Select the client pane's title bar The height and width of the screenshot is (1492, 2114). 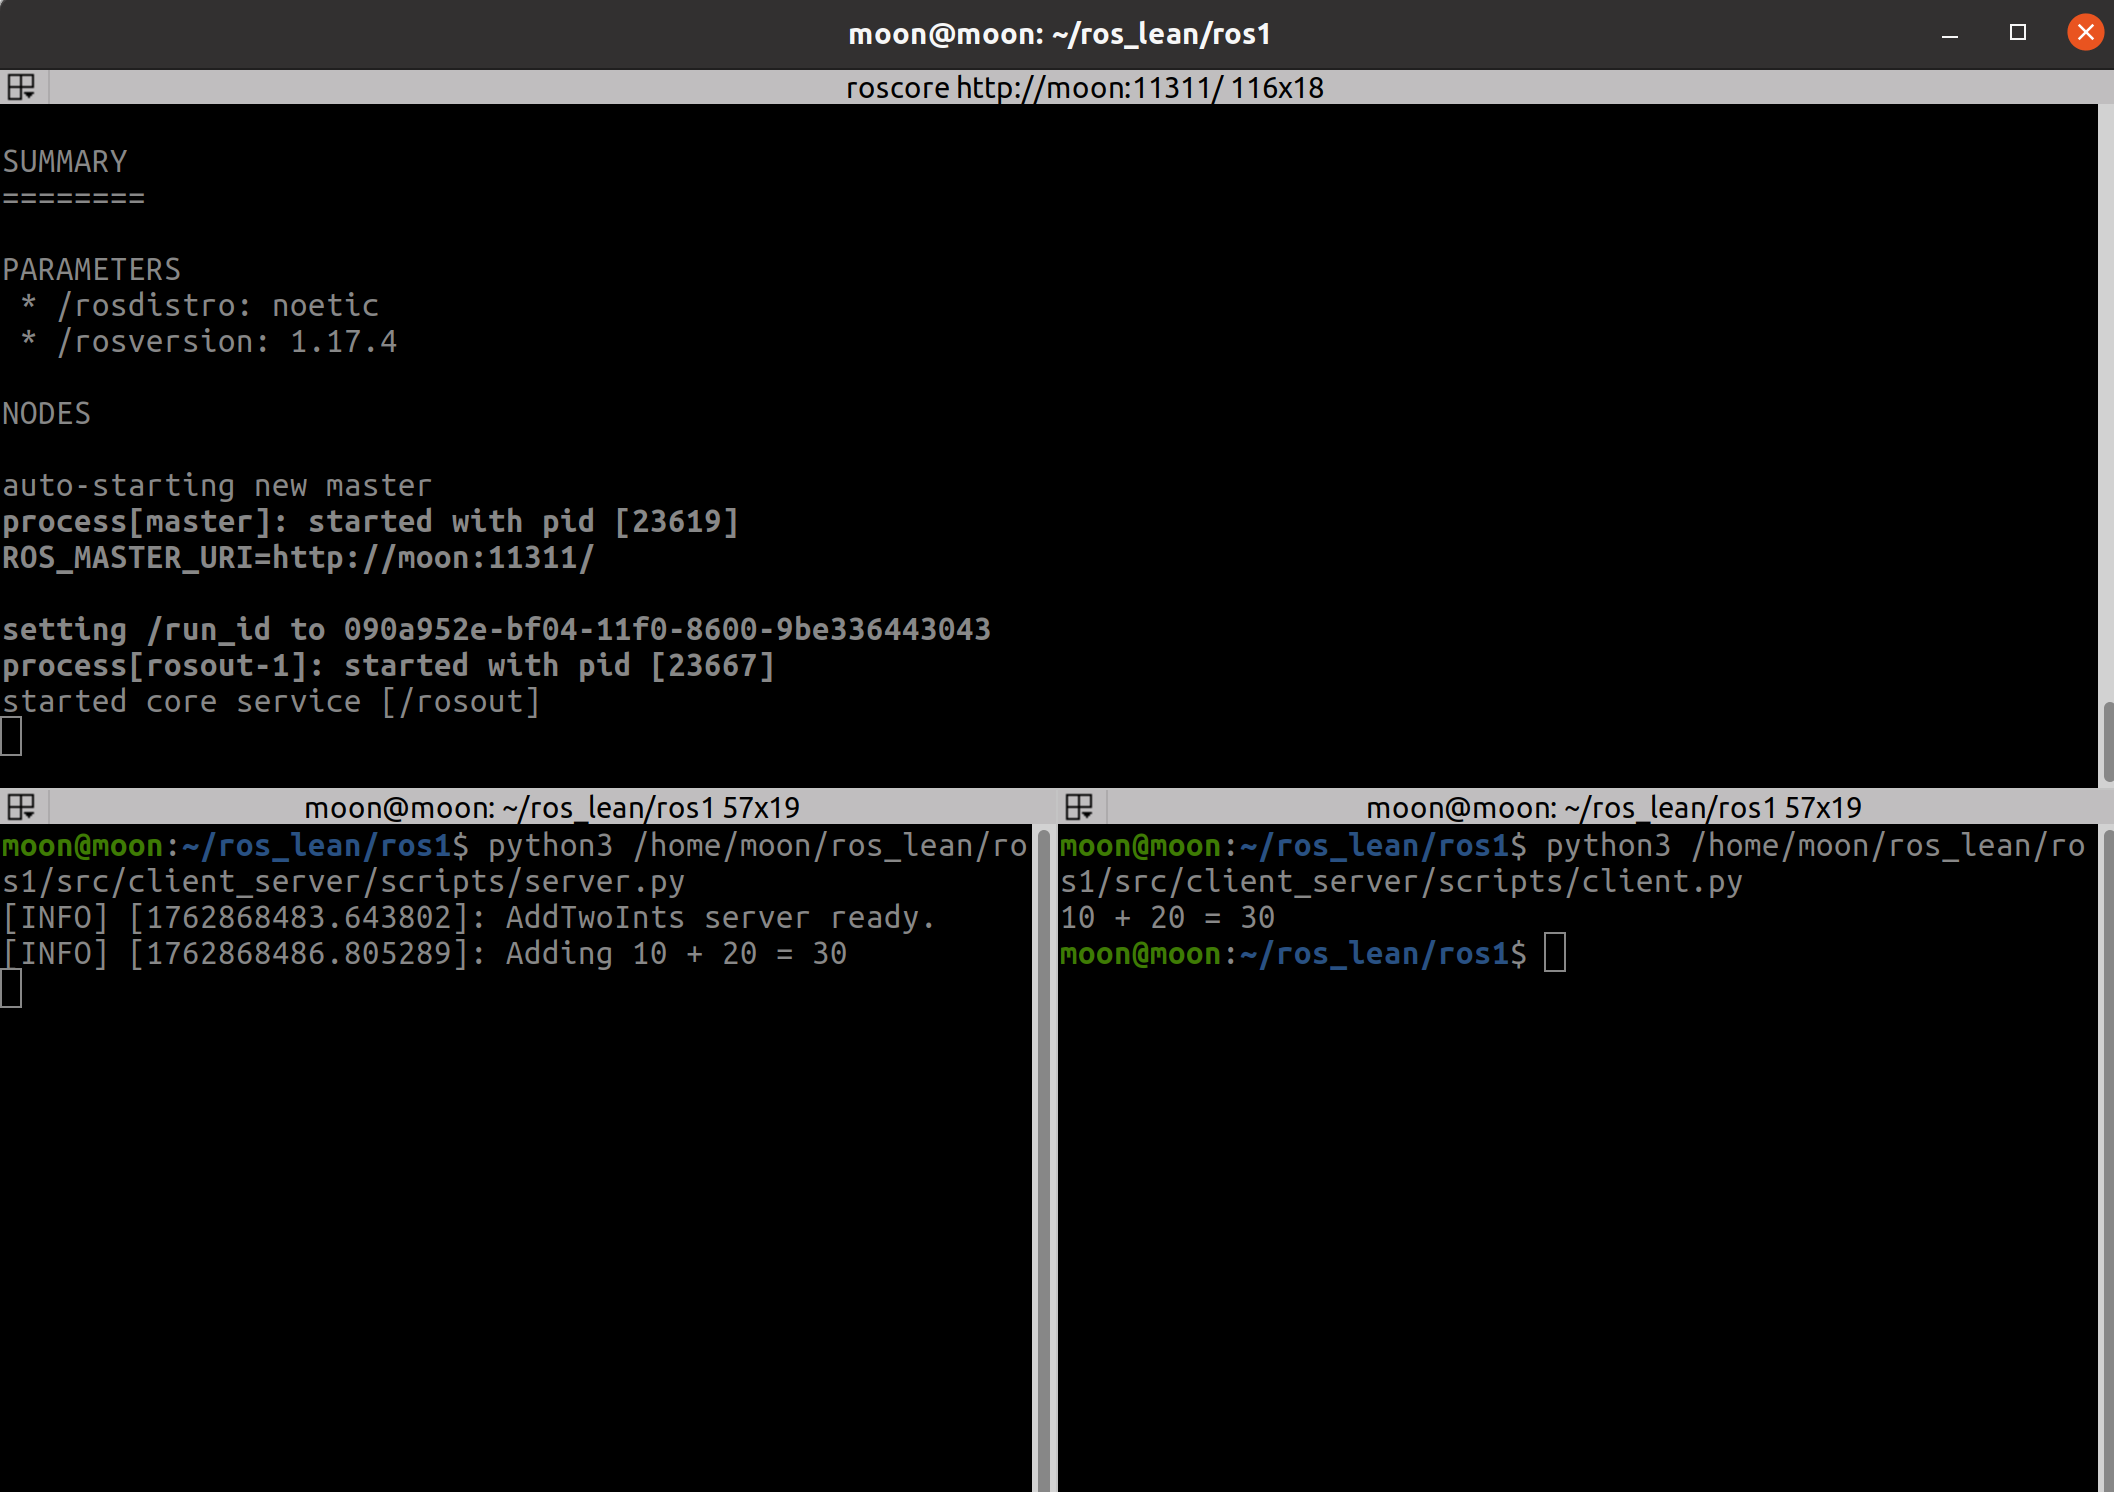pyautogui.click(x=1613, y=807)
